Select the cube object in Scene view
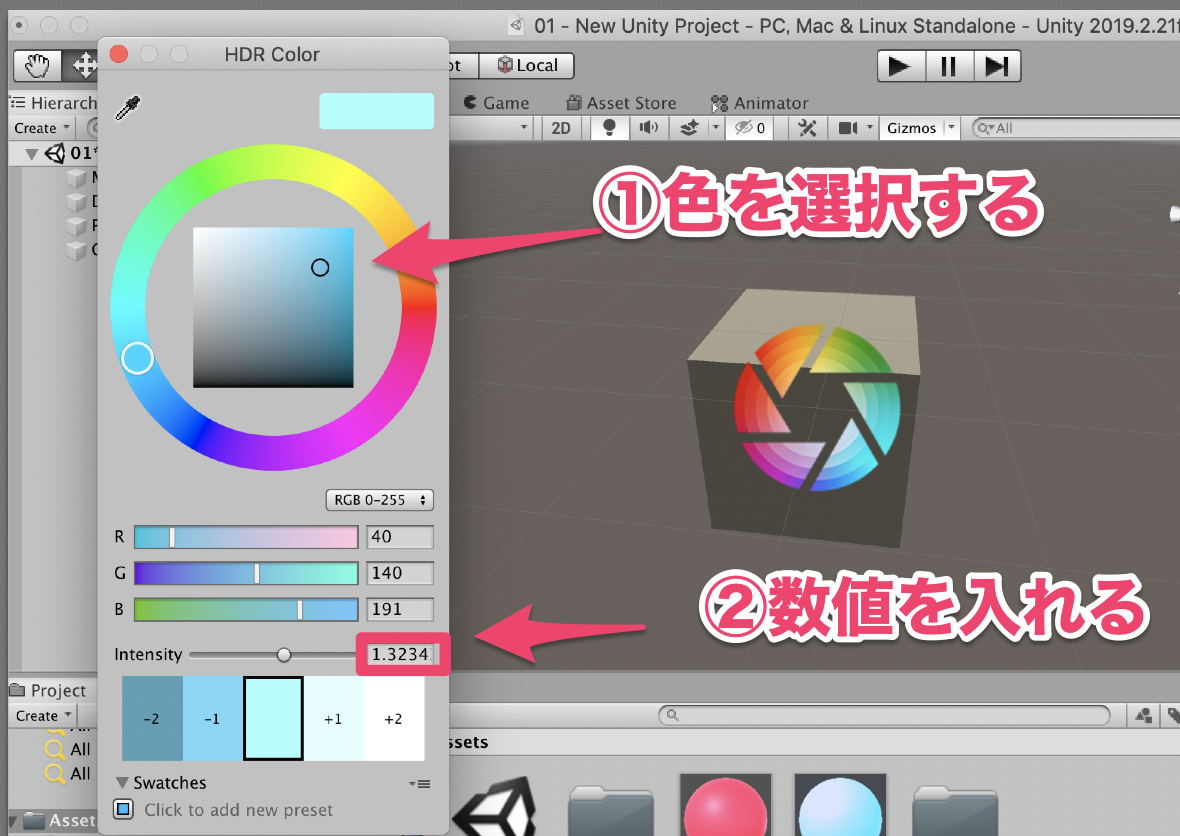 coord(804,418)
